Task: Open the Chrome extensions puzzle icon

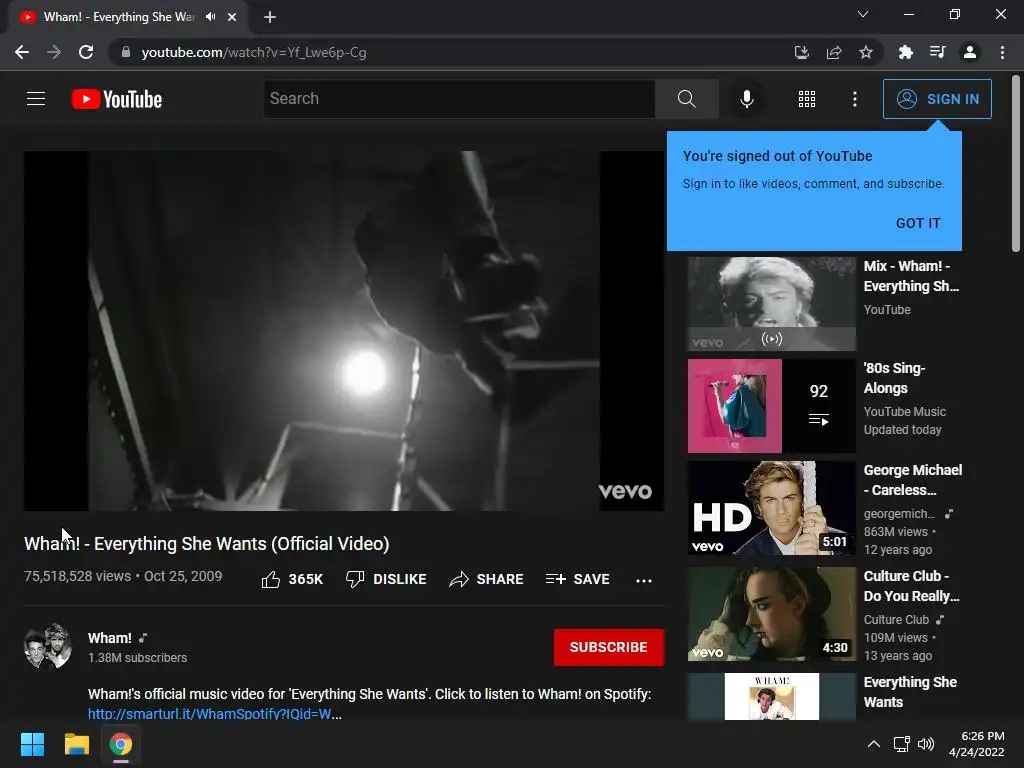Action: 905,52
